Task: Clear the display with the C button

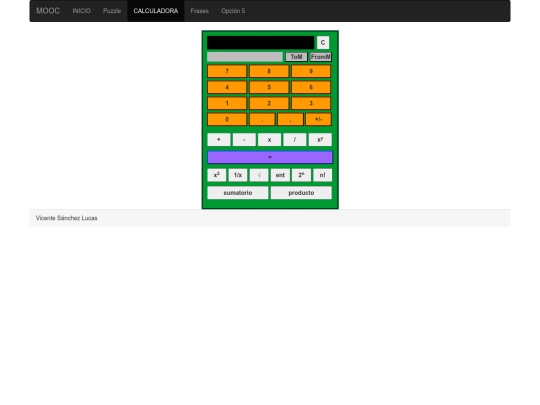Action: 323,43
